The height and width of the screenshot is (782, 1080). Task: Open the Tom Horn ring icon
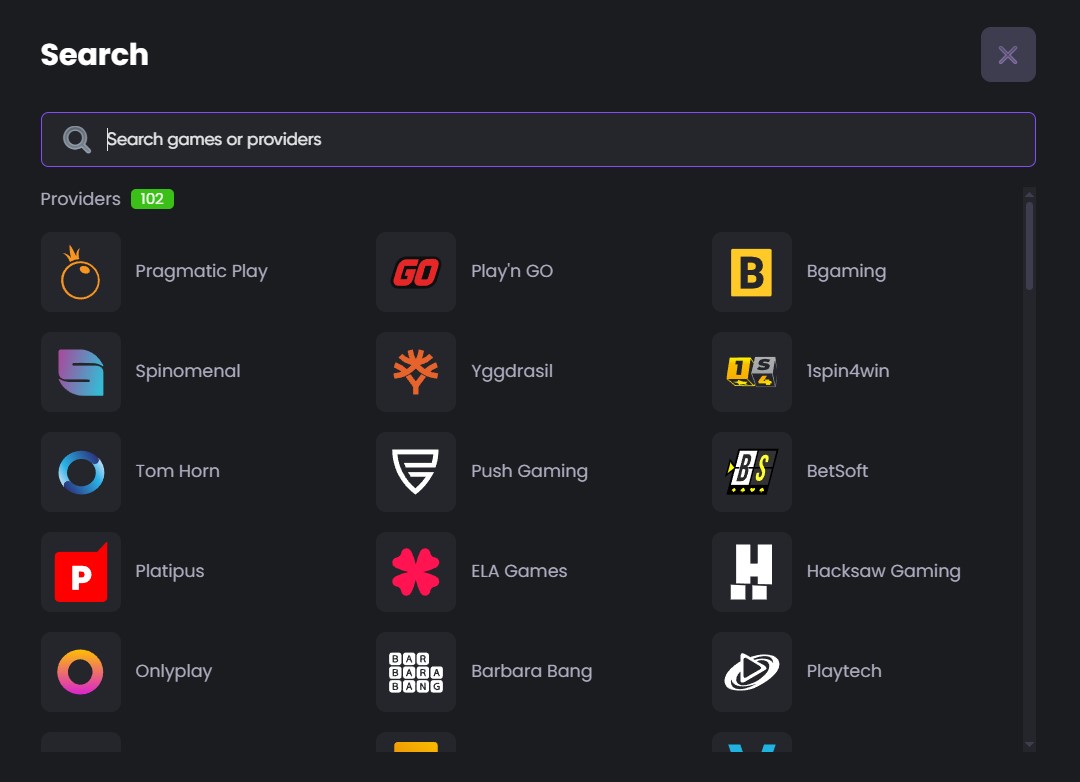[x=81, y=472]
